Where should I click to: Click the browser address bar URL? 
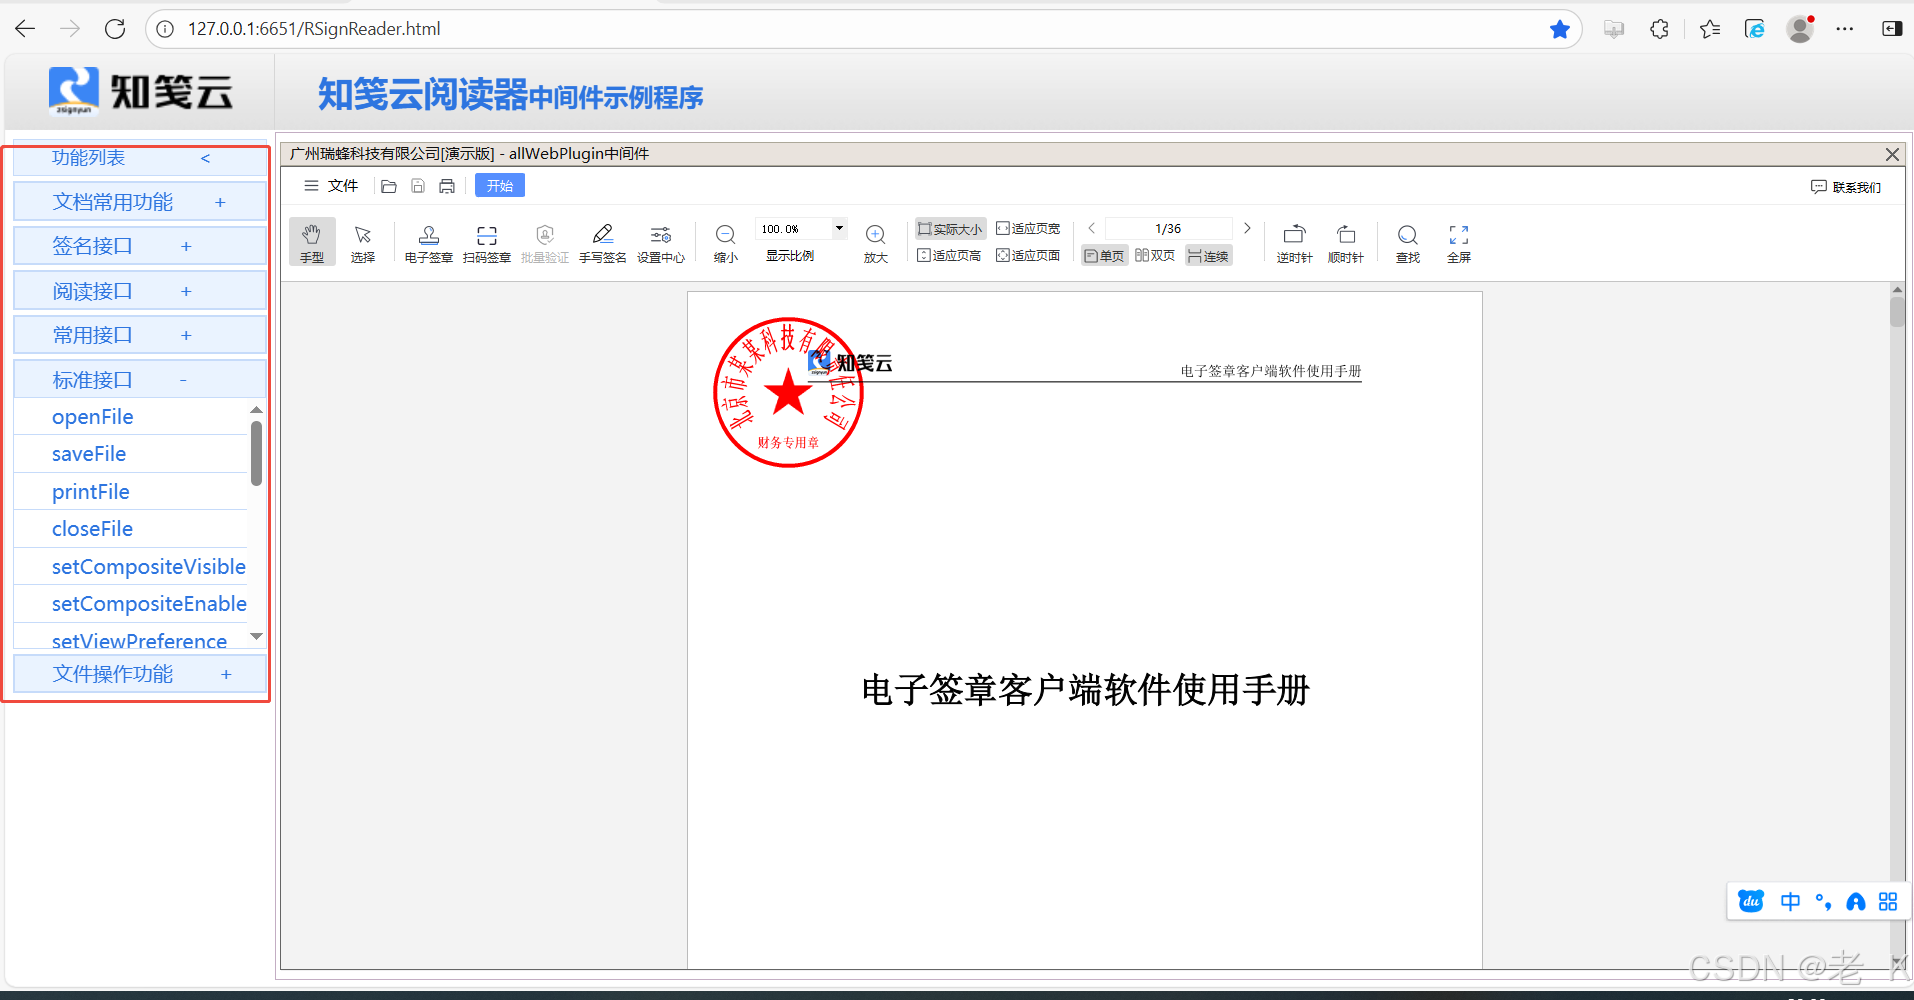click(x=314, y=29)
